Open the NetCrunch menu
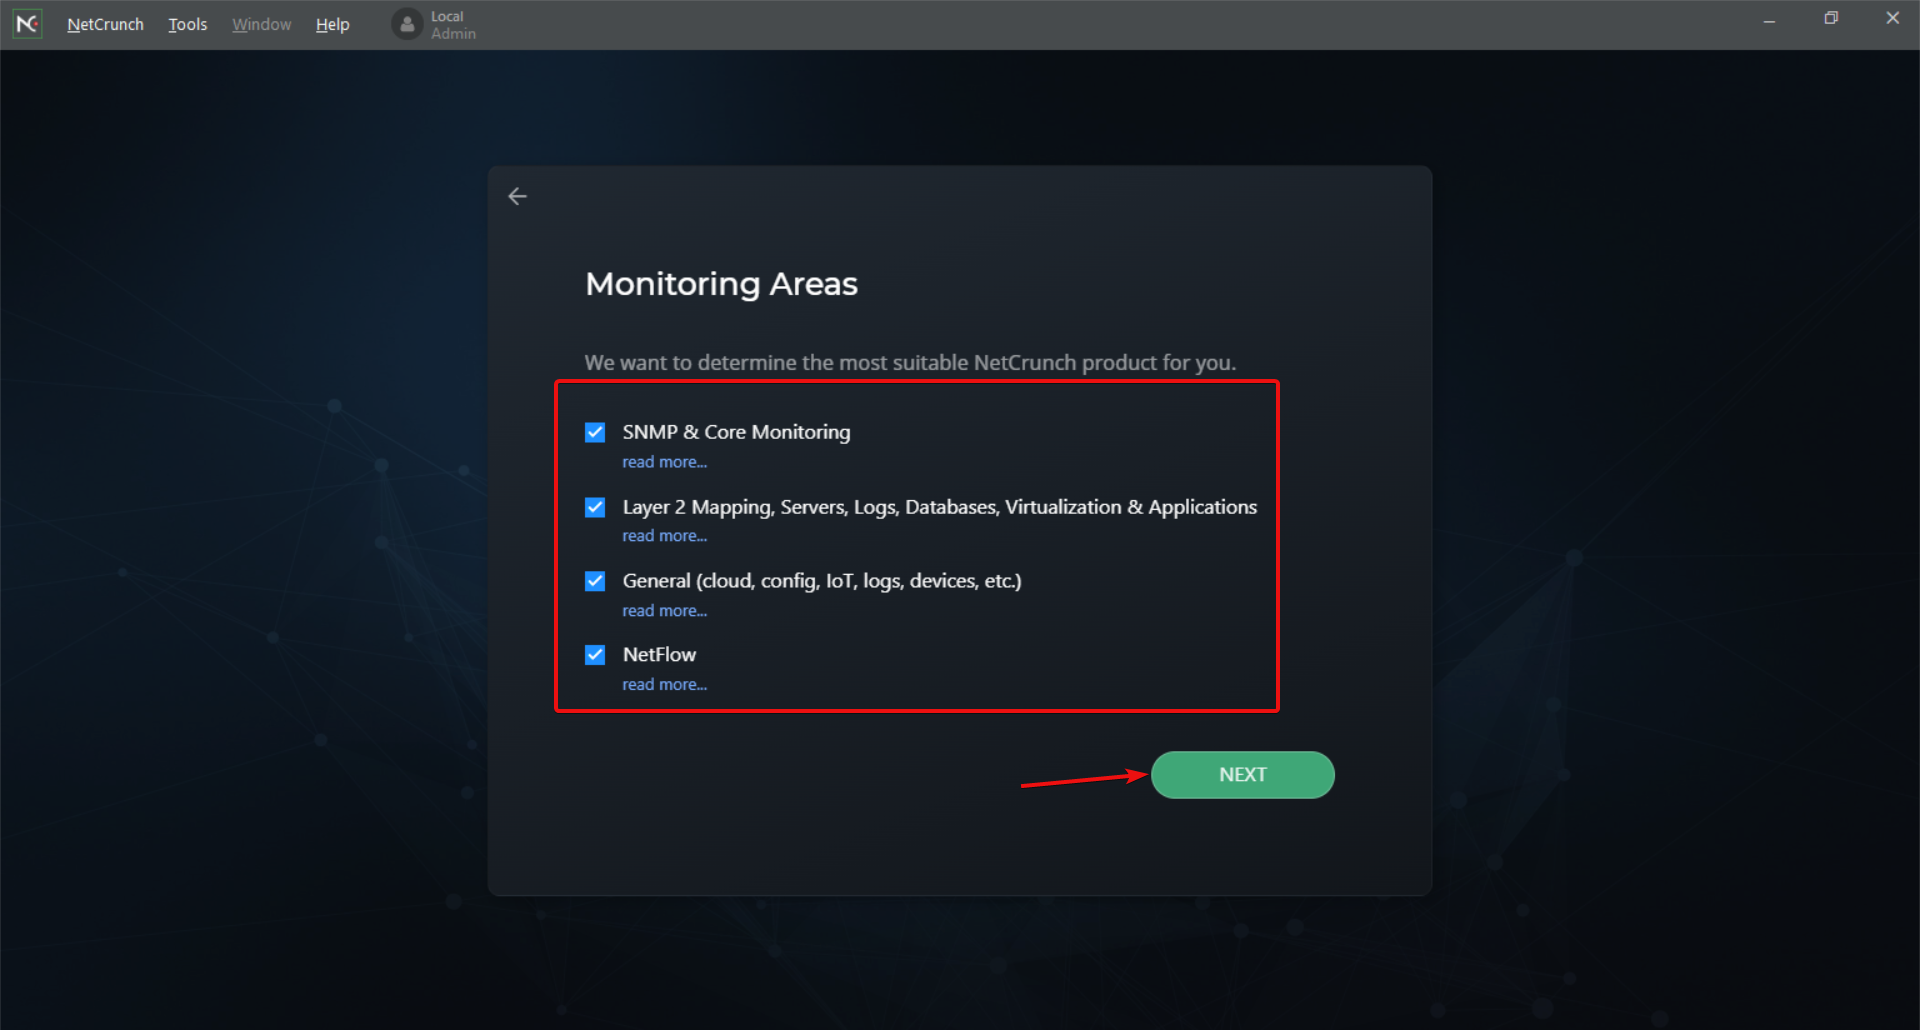 (105, 24)
